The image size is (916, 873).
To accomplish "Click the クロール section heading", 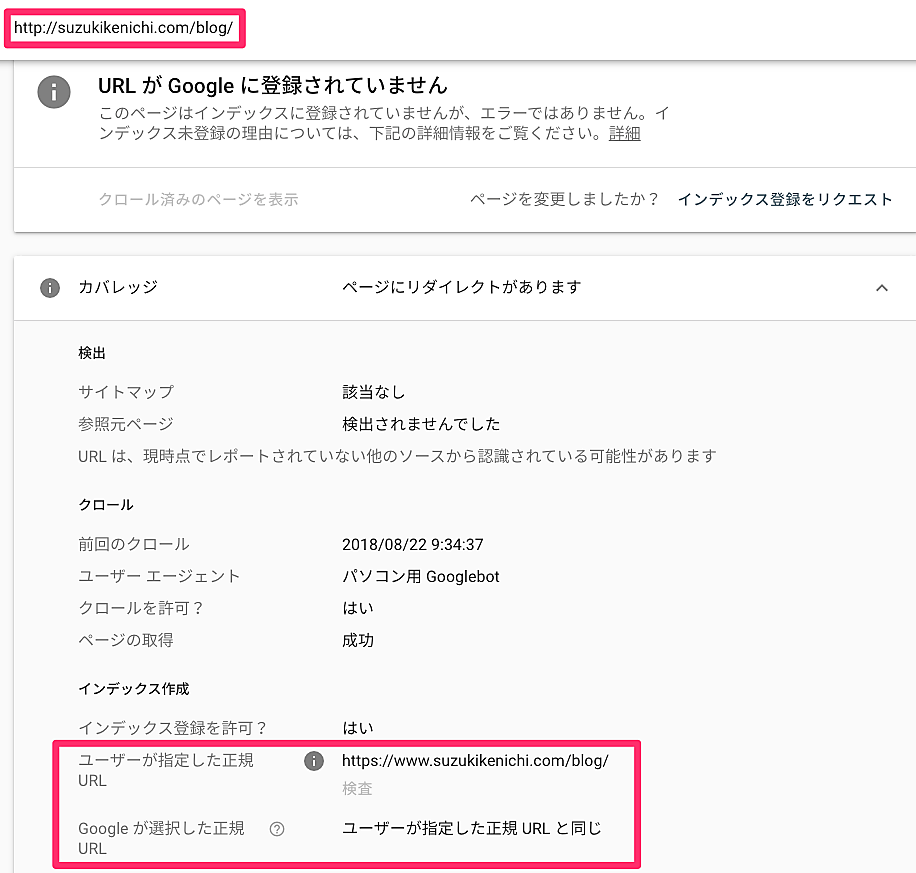I will pyautogui.click(x=106, y=505).
